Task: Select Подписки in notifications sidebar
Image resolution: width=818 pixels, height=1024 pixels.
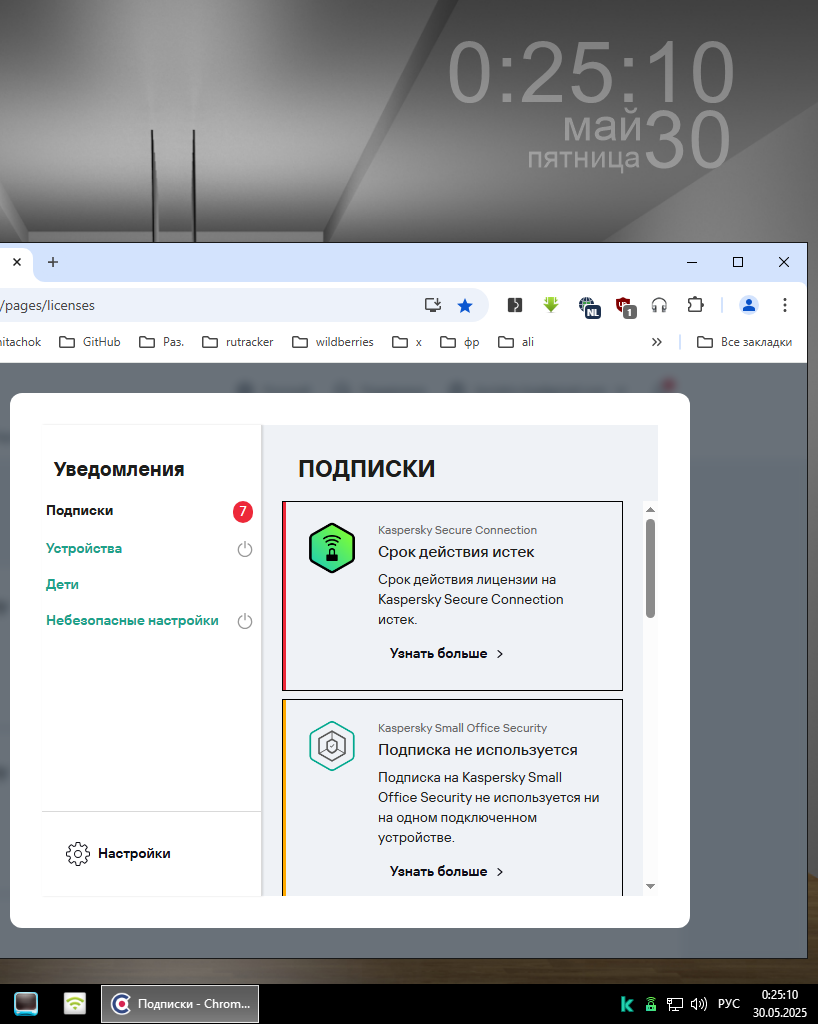Action: (x=80, y=511)
